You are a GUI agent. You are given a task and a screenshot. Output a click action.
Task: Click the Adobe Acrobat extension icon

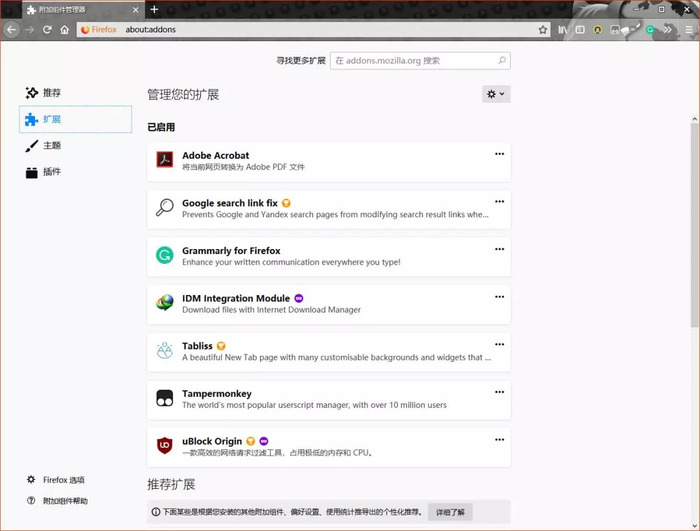coord(165,159)
